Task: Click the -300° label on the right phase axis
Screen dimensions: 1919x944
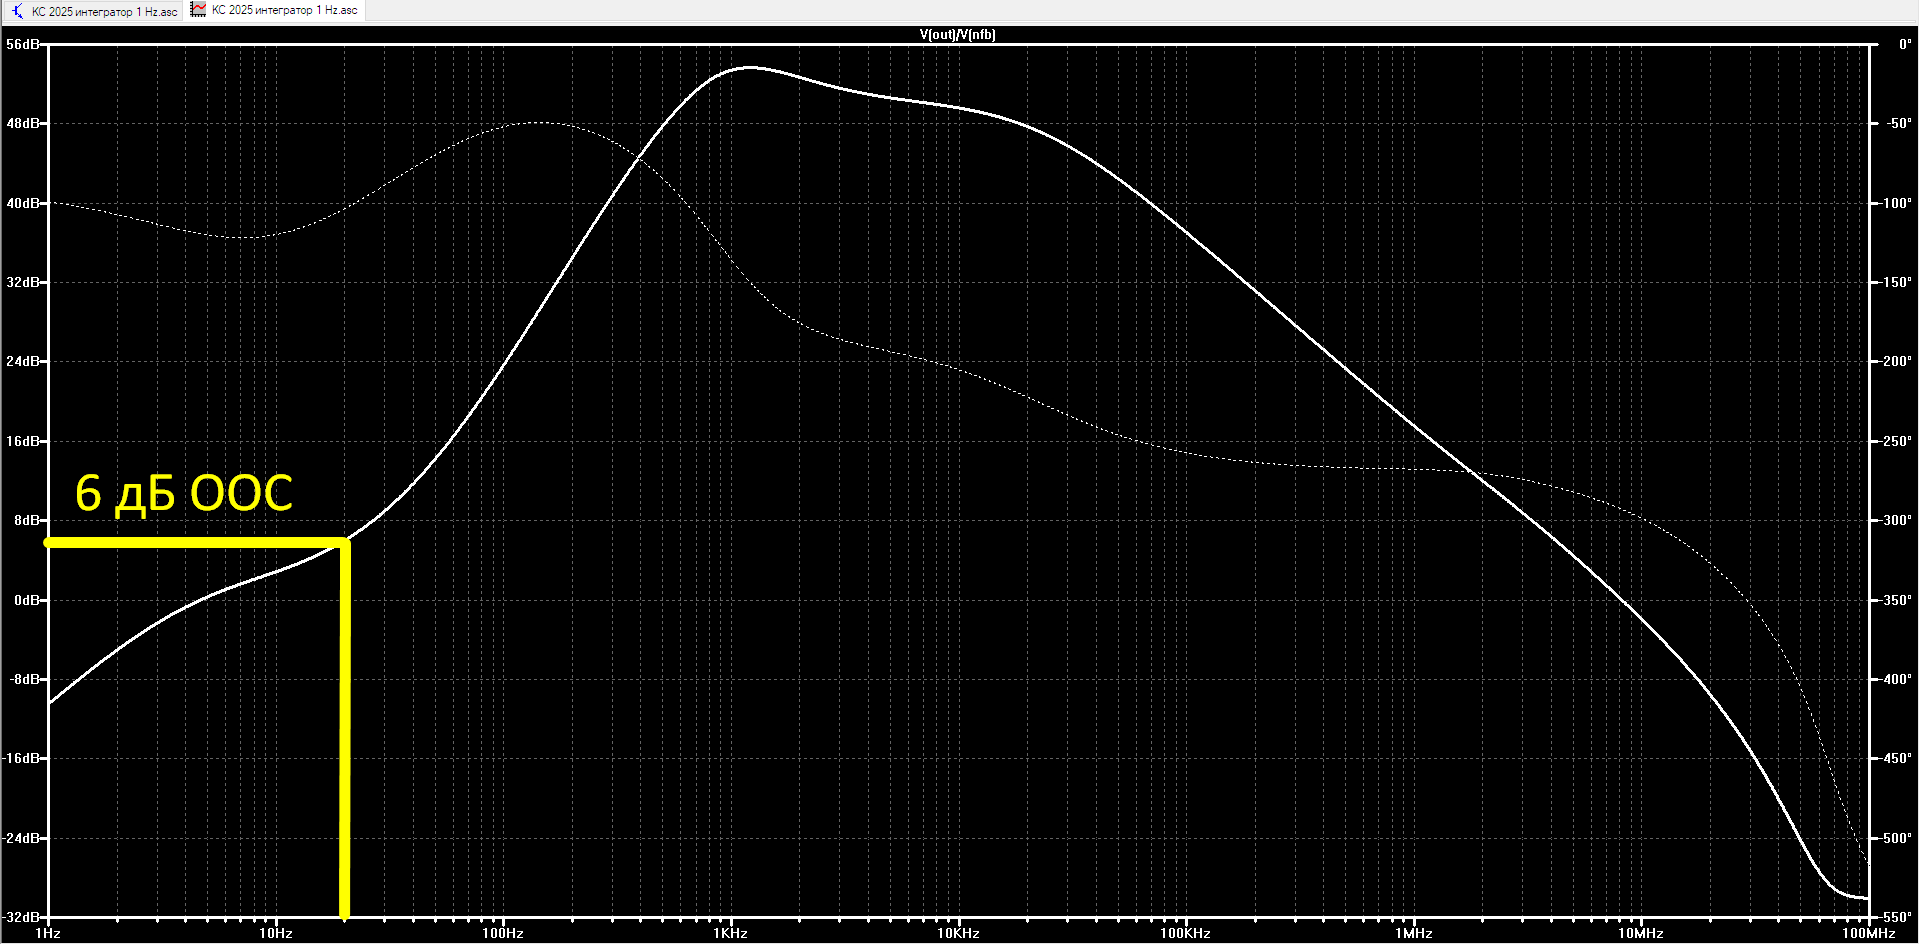Action: [1895, 521]
